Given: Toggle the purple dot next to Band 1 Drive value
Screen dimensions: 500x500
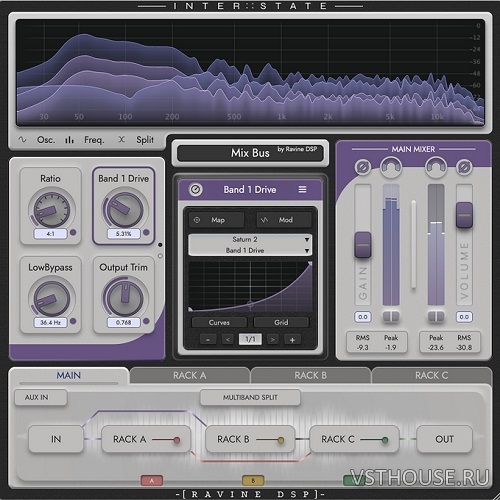Looking at the screenshot, I should pyautogui.click(x=146, y=232).
